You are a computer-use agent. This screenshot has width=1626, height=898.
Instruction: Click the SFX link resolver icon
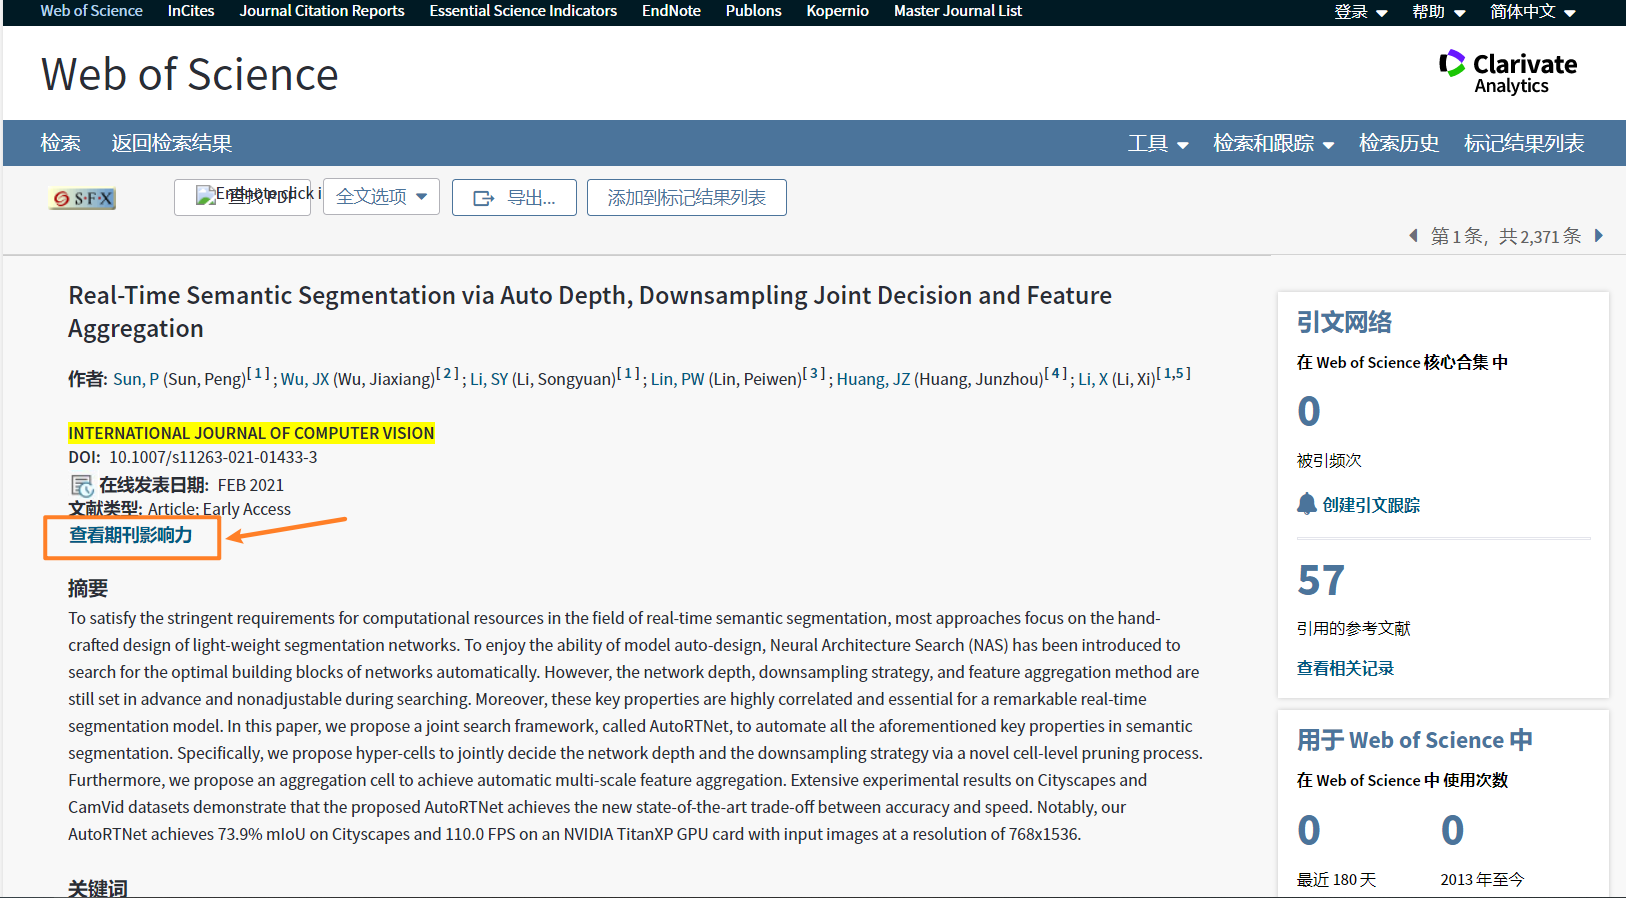tap(82, 198)
